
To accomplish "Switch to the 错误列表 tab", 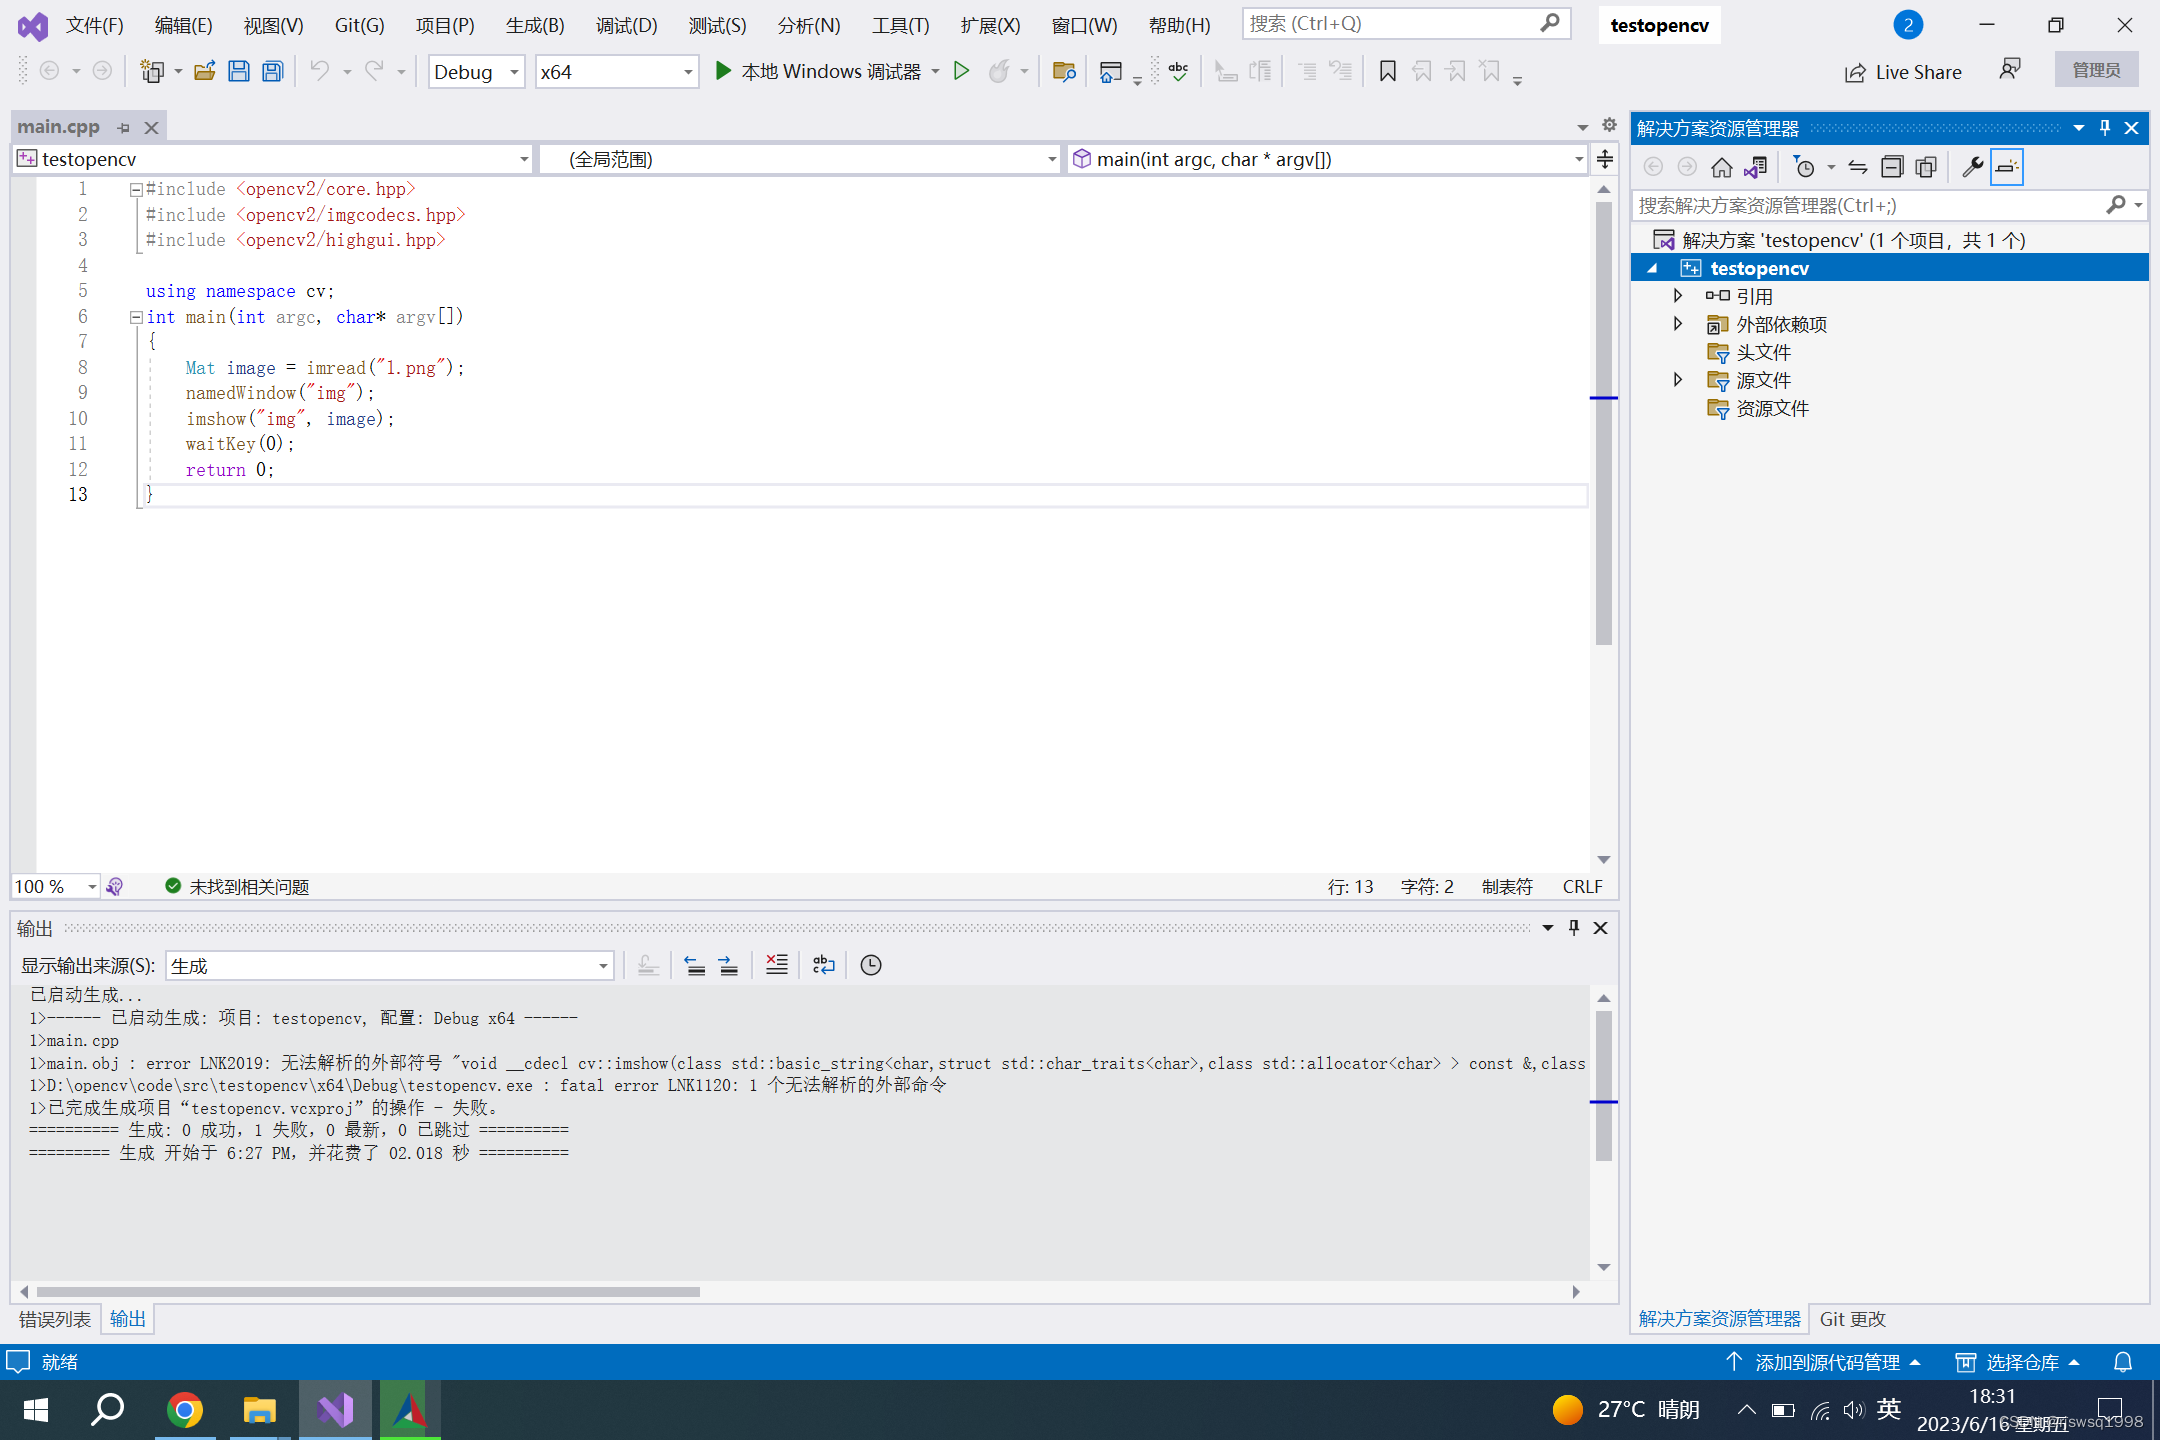I will point(53,1319).
